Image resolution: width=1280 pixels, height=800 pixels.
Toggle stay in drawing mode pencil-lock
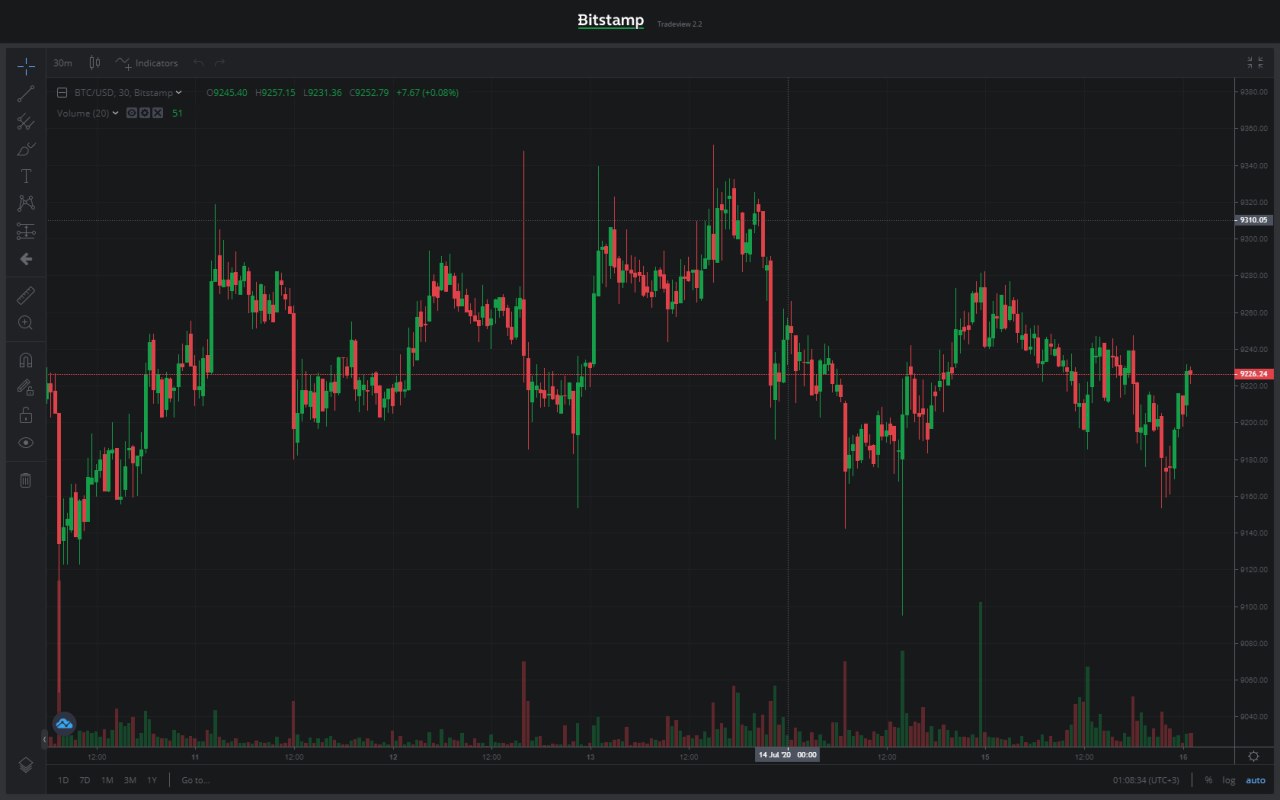click(26, 388)
